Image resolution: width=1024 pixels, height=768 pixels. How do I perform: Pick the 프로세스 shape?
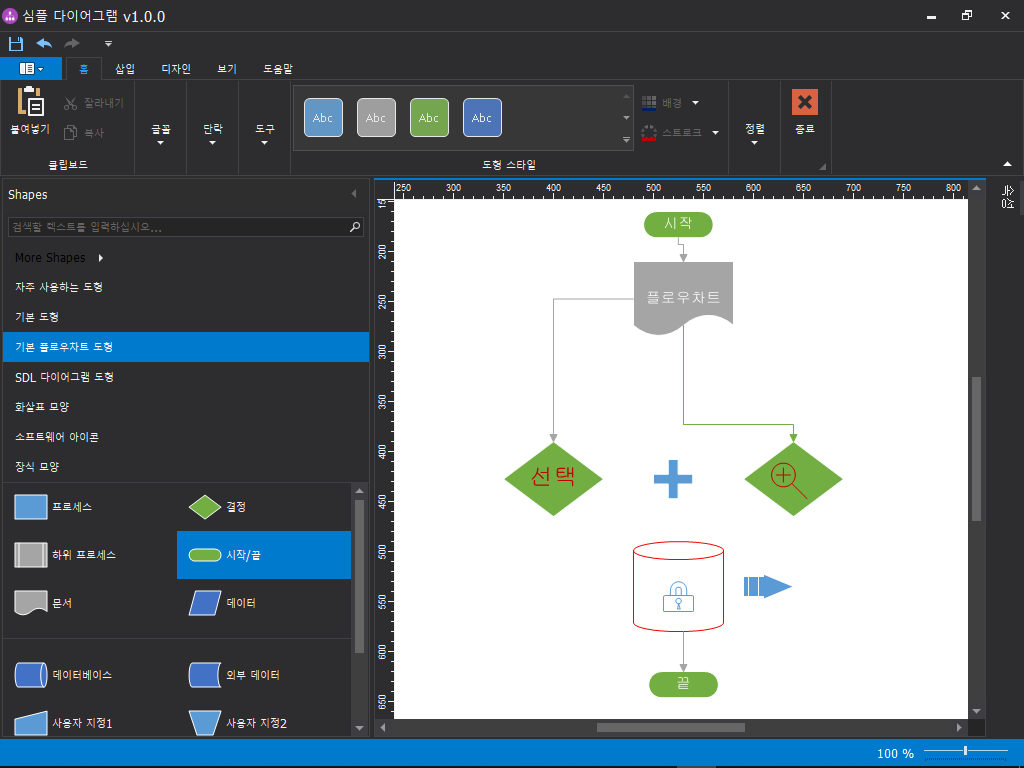(89, 507)
